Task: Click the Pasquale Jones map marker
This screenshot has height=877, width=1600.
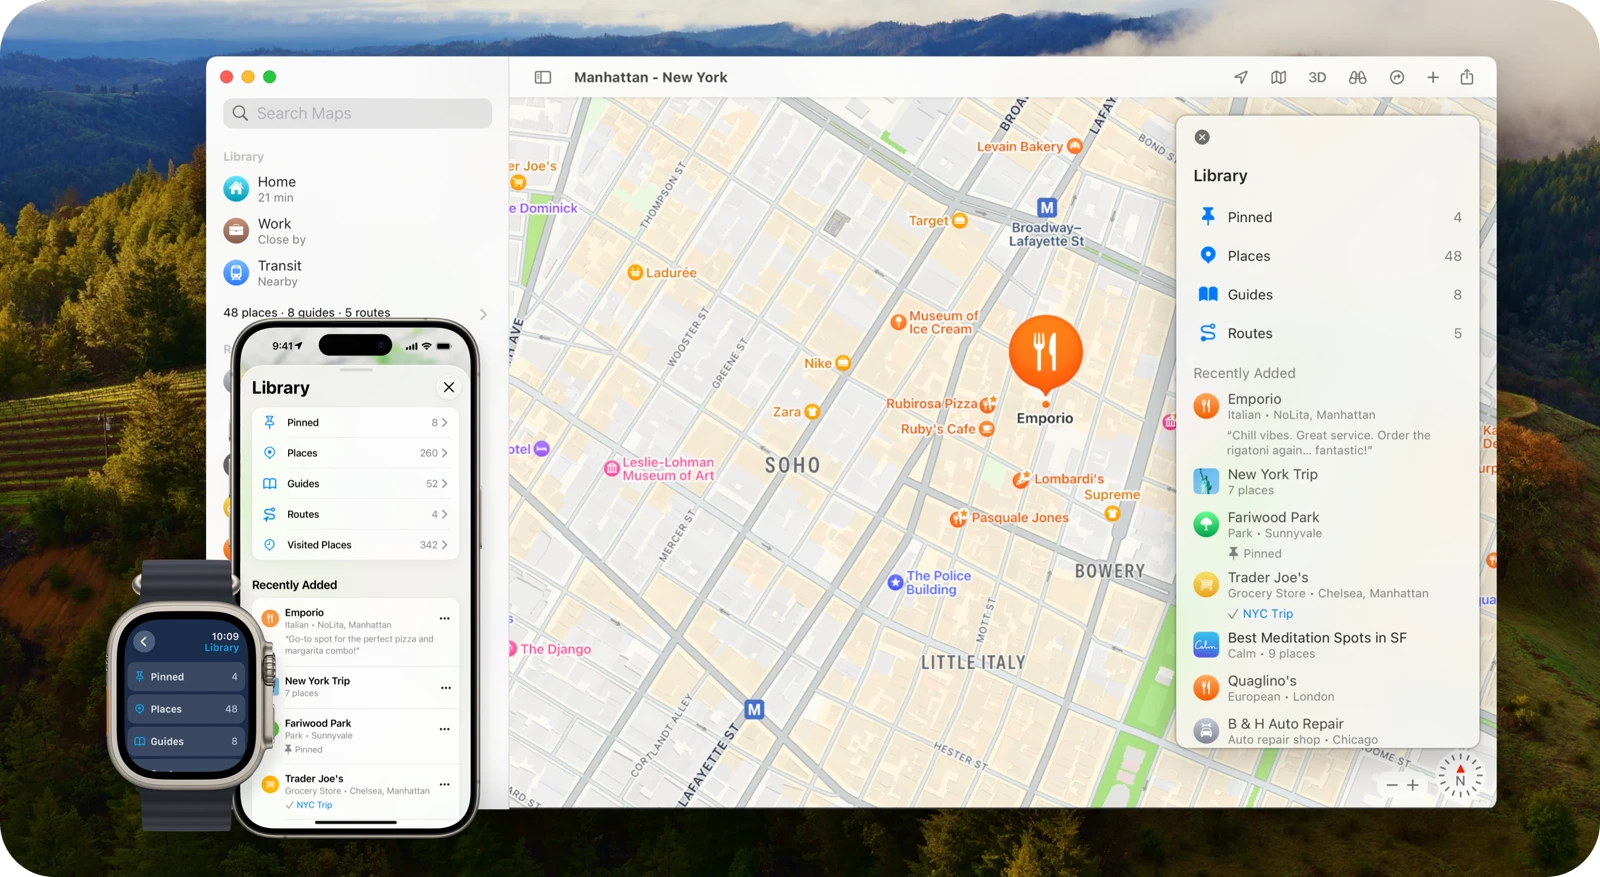Action: [959, 518]
